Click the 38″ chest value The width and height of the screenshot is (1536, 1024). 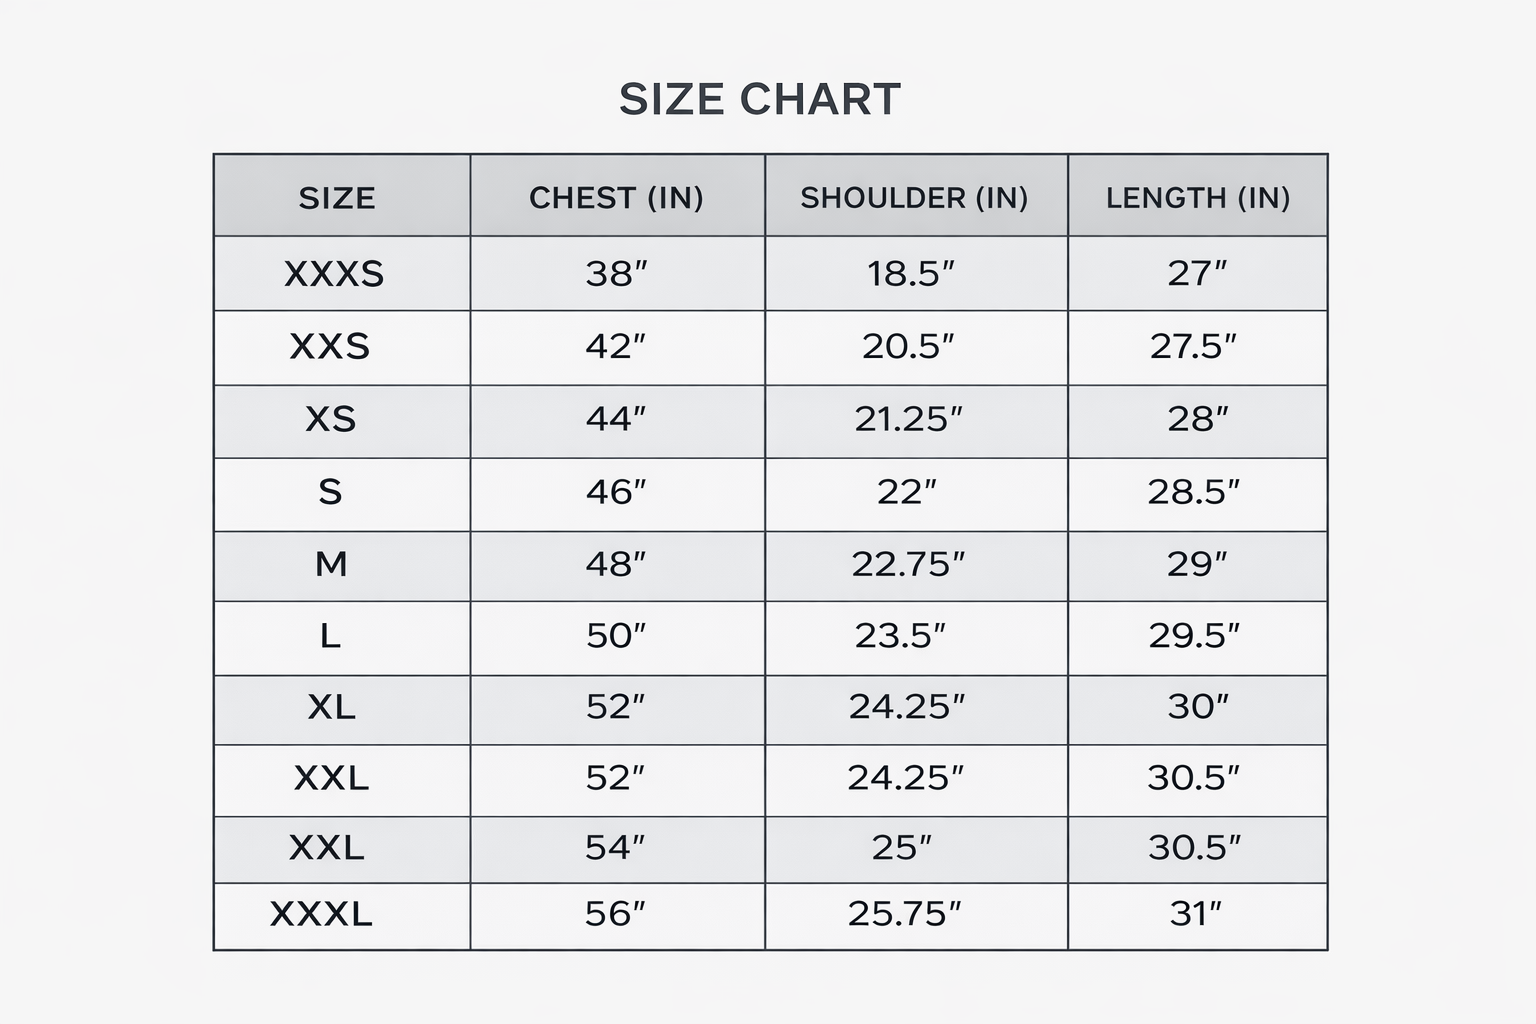coord(616,274)
